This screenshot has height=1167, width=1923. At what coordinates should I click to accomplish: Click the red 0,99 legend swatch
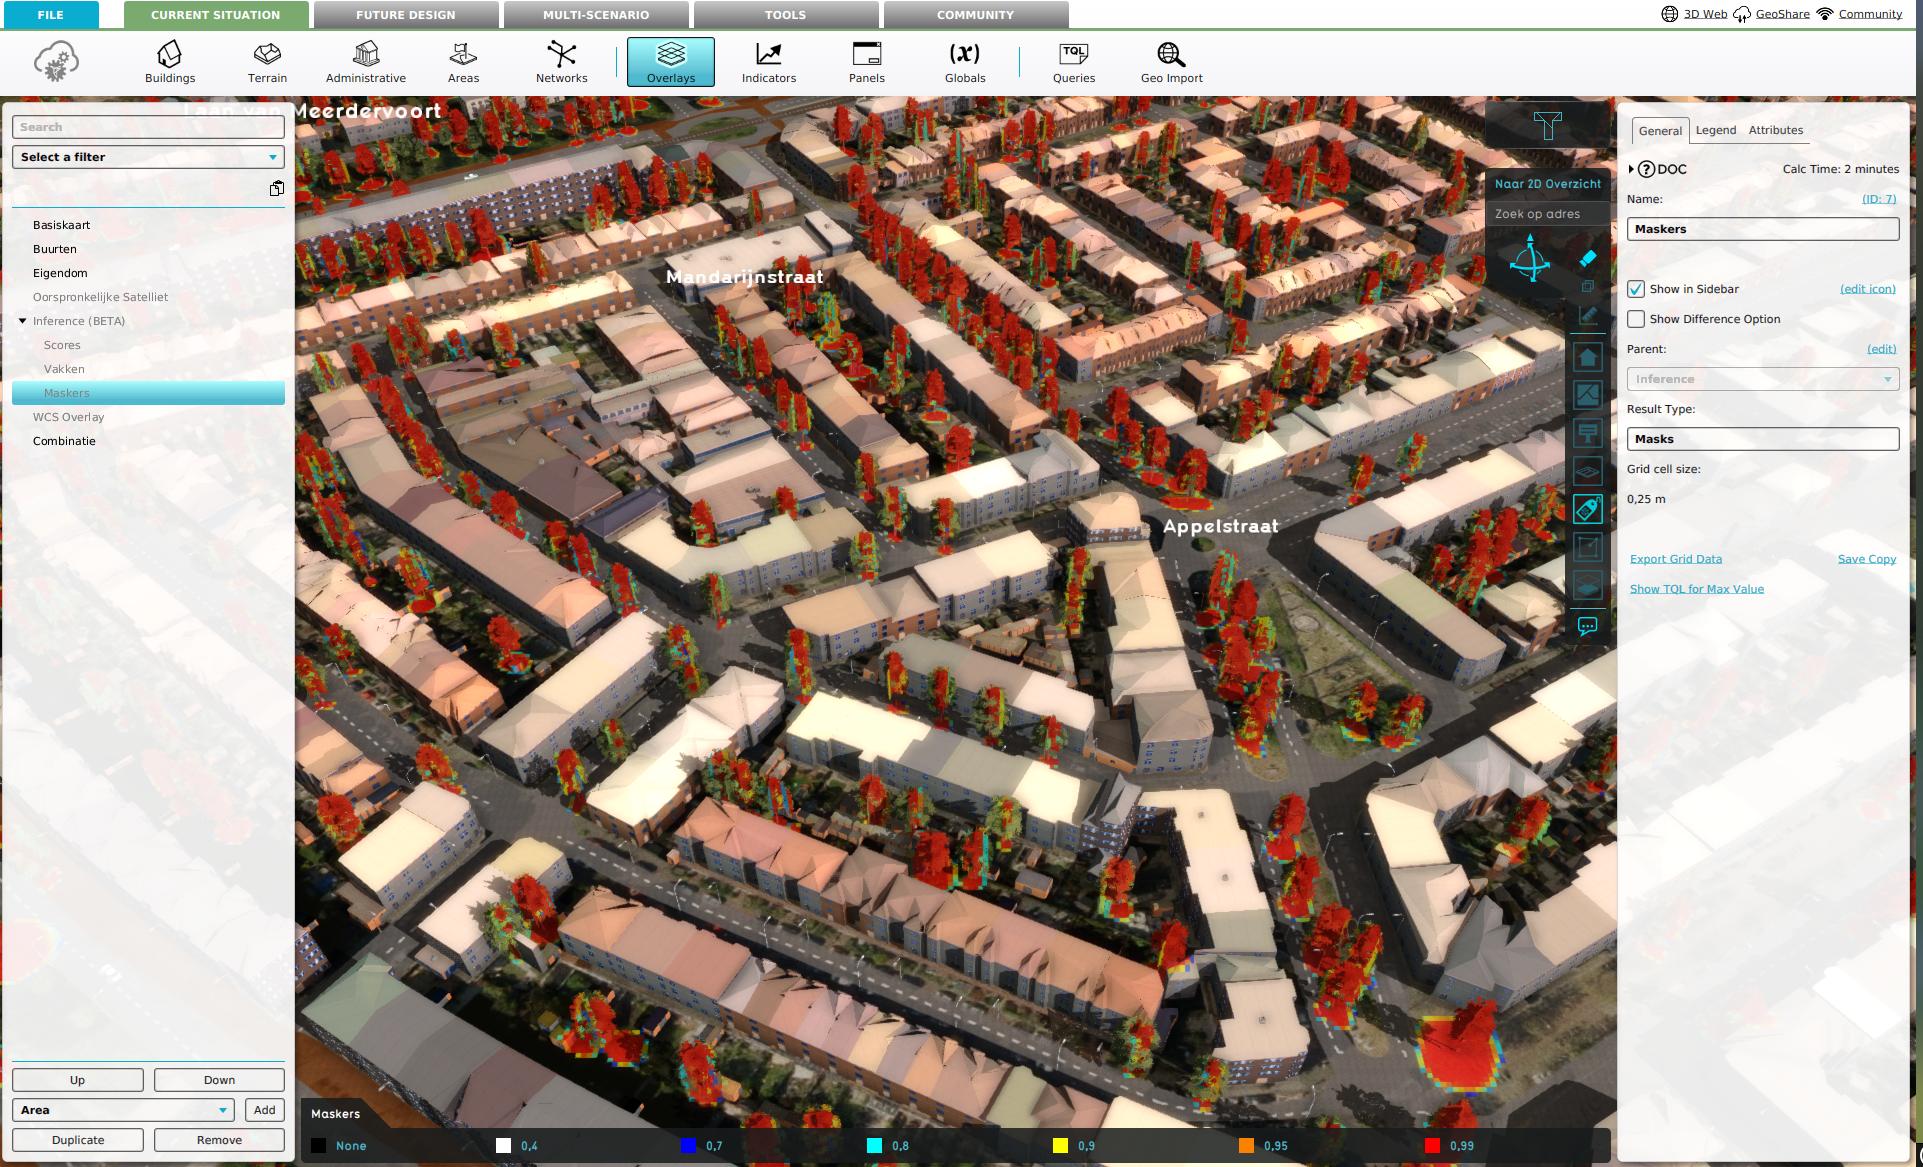click(1432, 1146)
